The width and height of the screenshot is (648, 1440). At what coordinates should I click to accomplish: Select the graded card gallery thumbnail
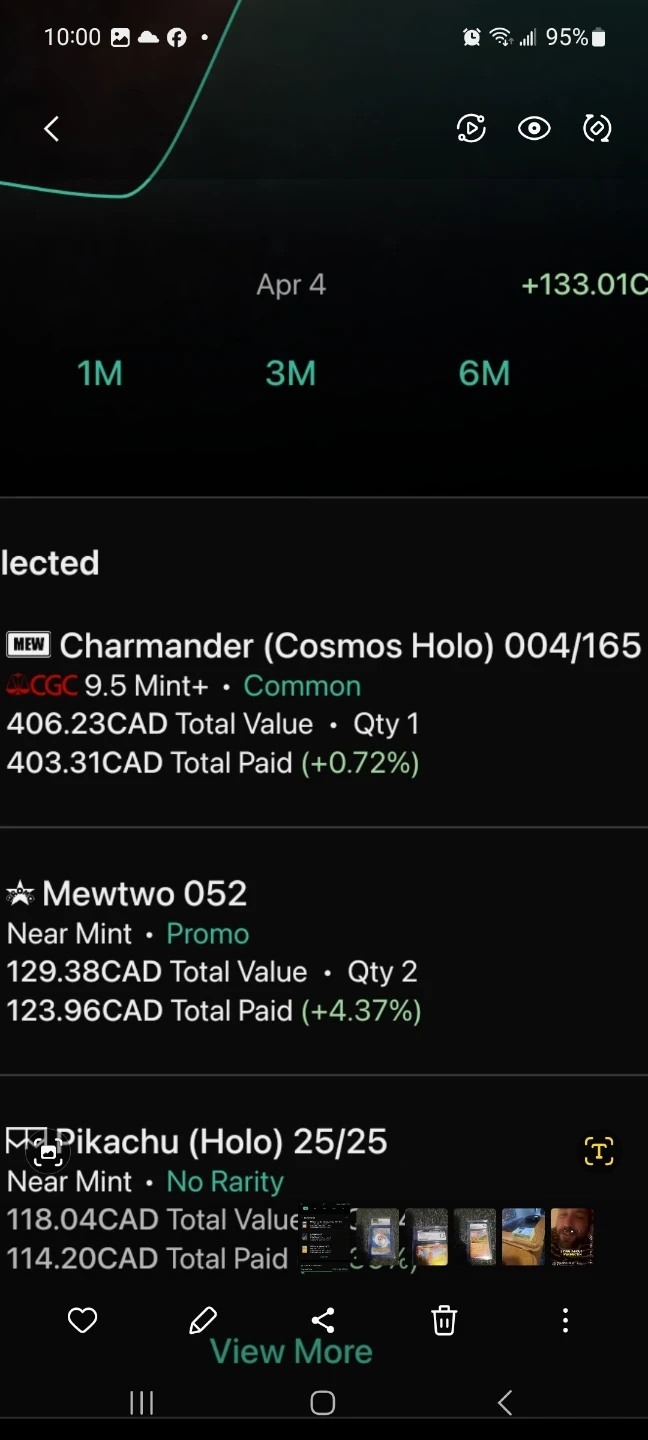(x=378, y=1237)
